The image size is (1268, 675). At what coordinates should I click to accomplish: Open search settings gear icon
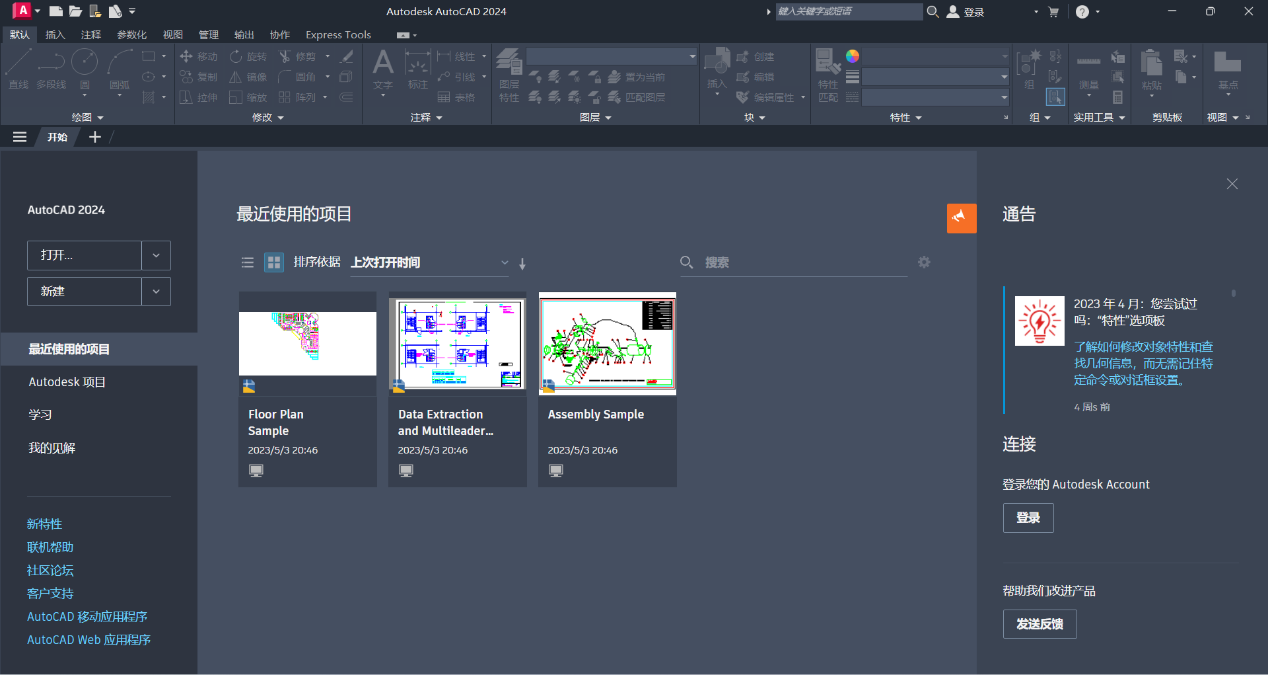click(x=924, y=262)
